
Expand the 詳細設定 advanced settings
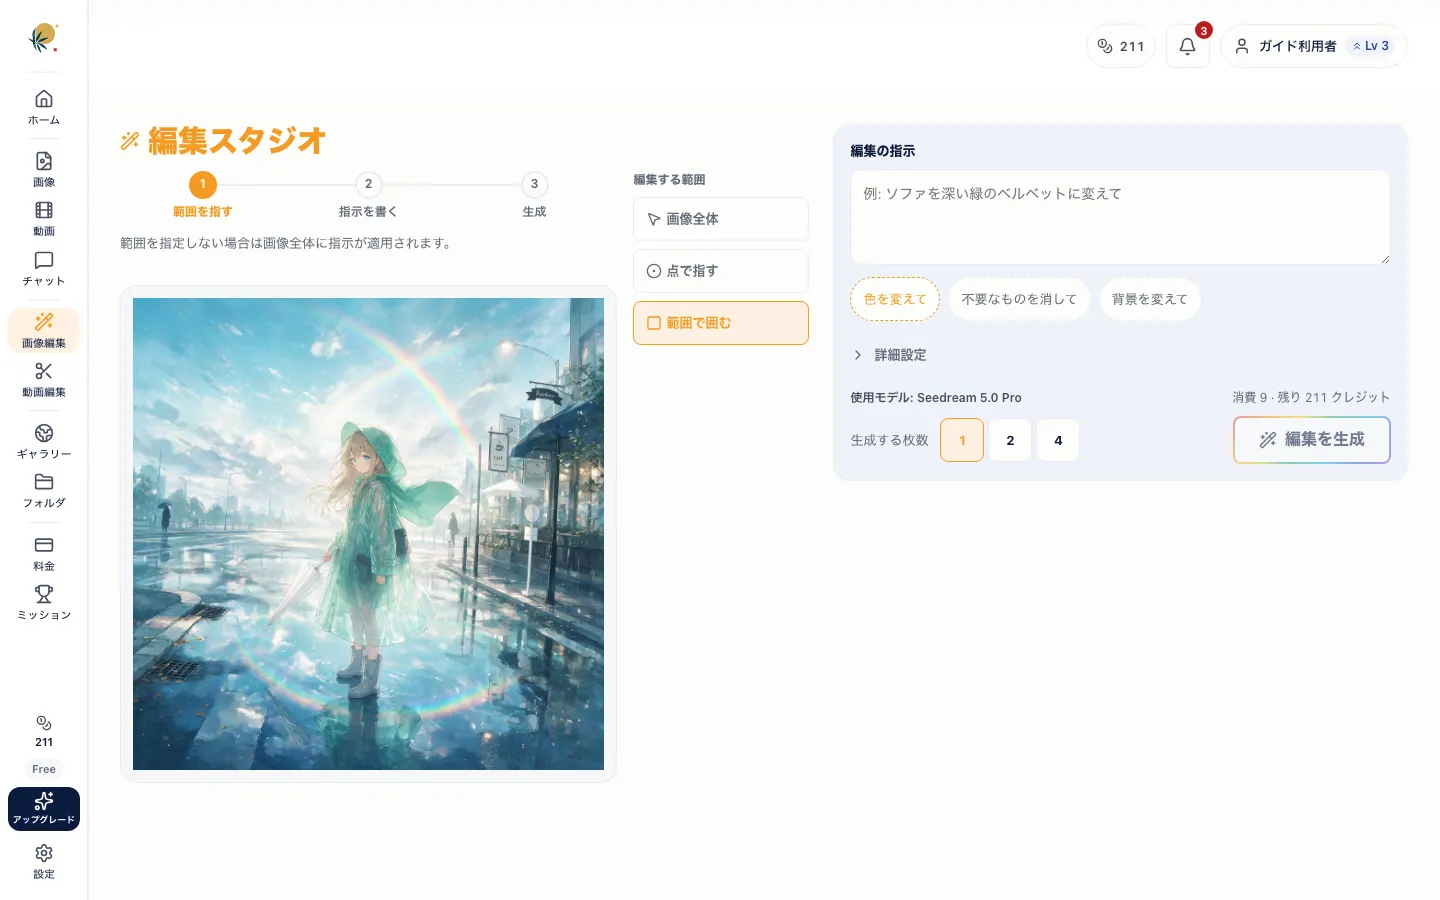(890, 355)
